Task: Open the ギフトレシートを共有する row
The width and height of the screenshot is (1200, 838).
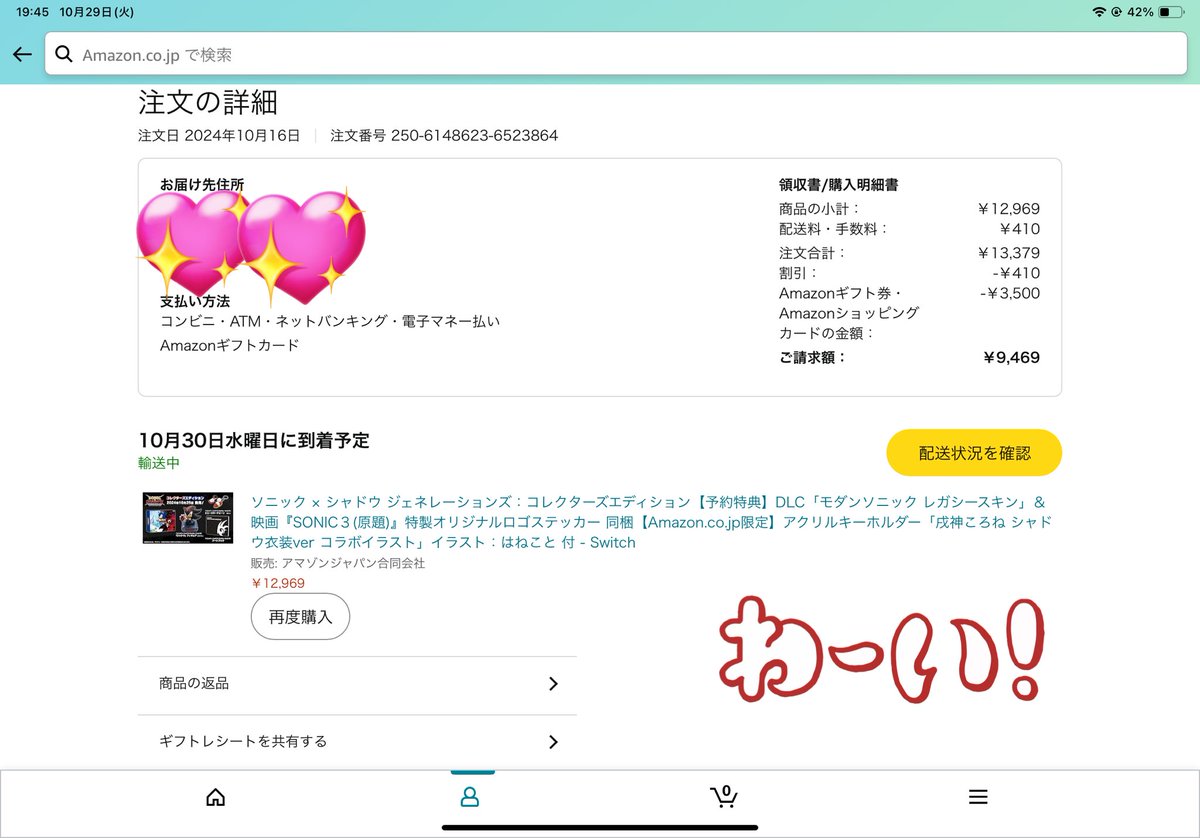Action: coord(357,742)
